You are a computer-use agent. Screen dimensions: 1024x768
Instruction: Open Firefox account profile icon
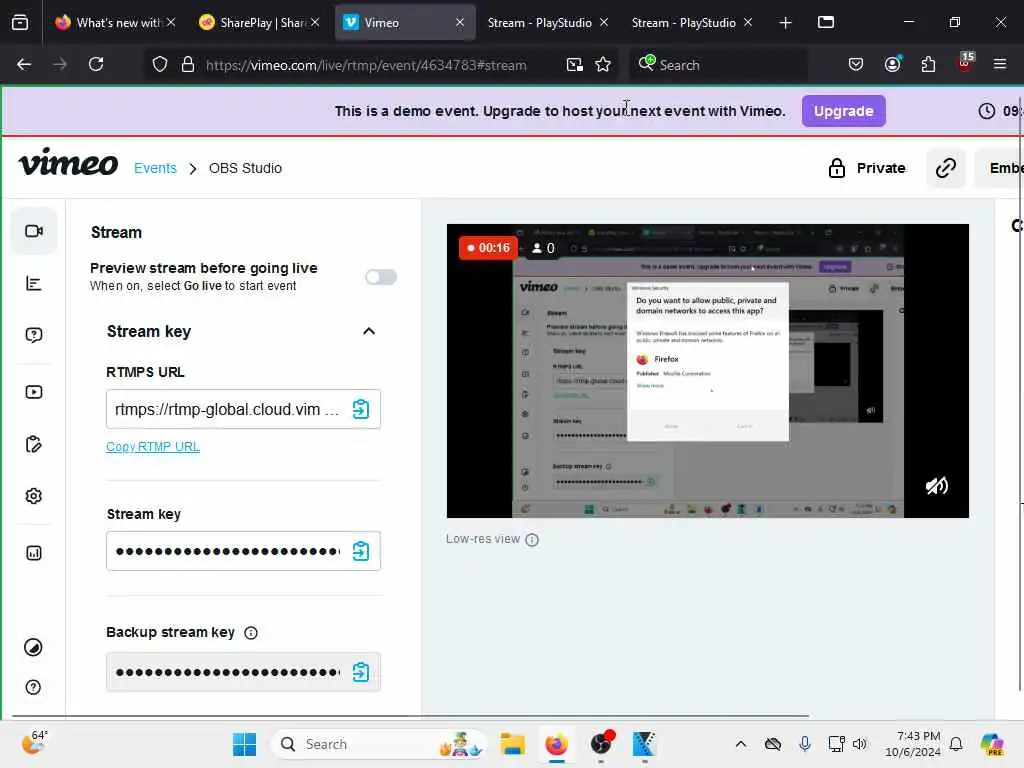point(893,64)
